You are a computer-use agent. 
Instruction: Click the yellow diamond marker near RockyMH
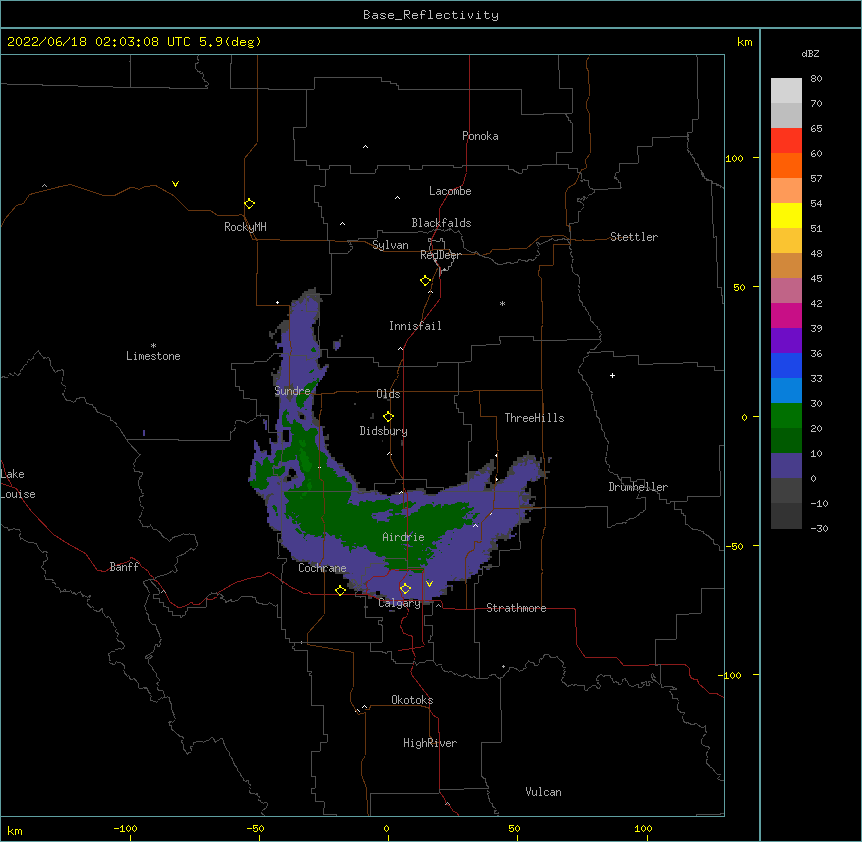250,204
